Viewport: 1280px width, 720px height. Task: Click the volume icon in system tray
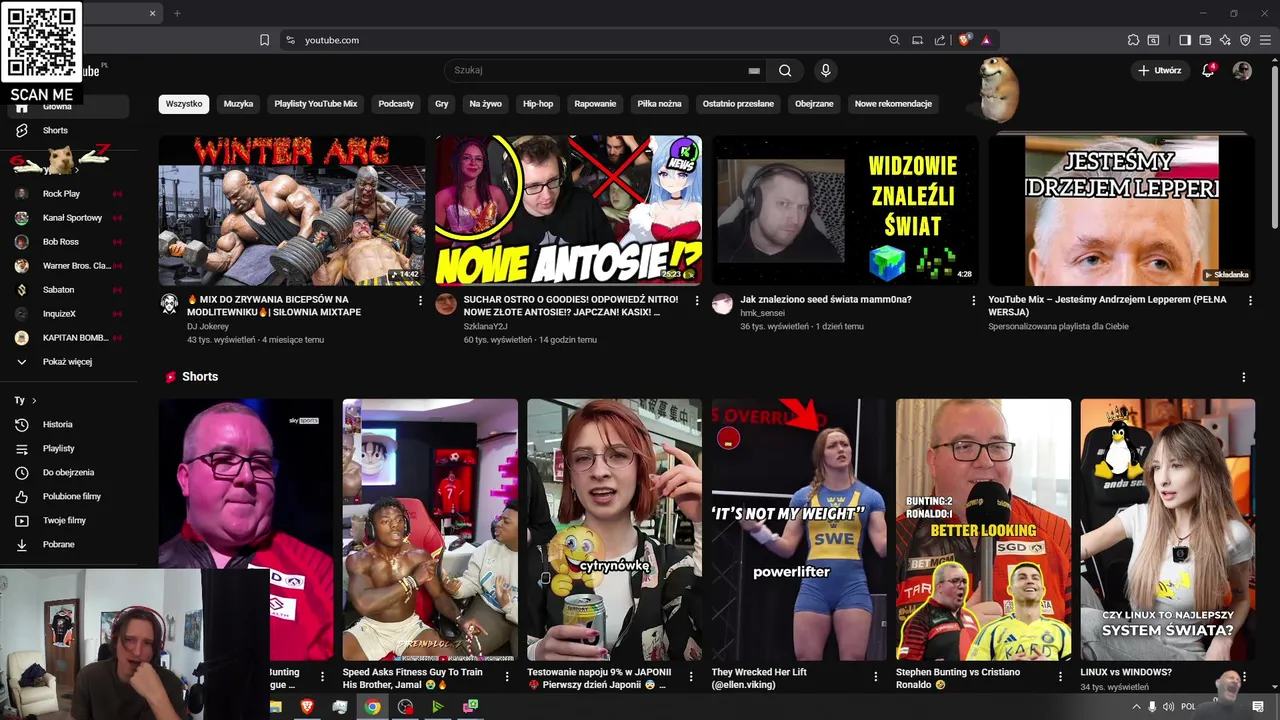point(1168,707)
